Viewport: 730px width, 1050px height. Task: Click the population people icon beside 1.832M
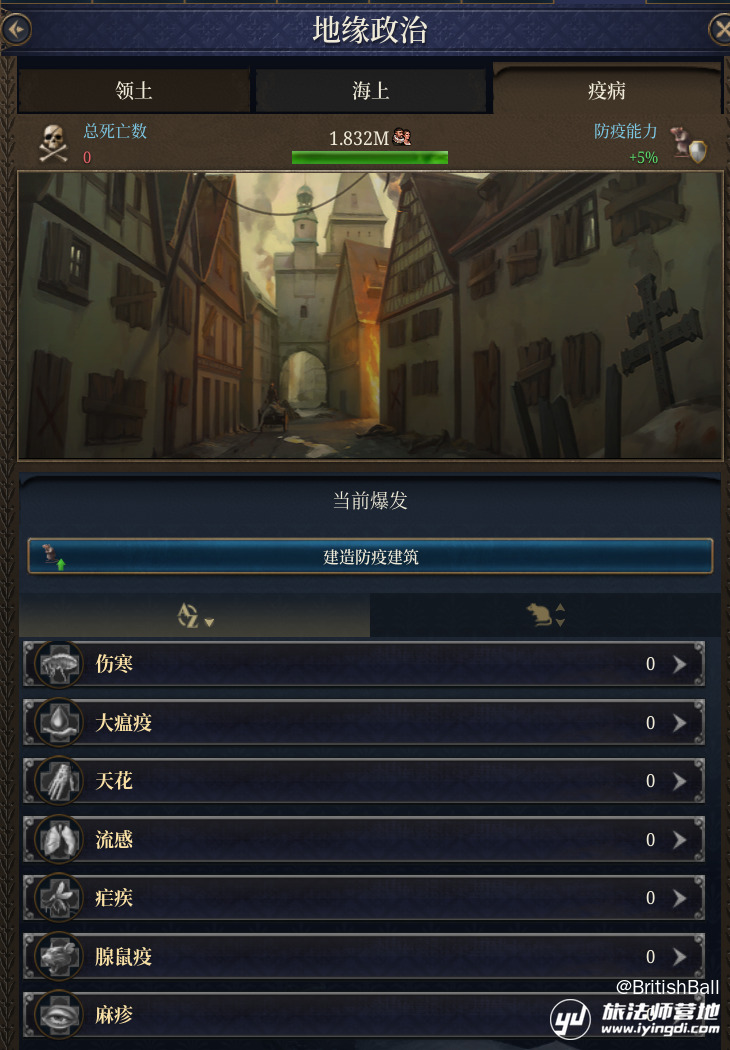click(x=402, y=137)
